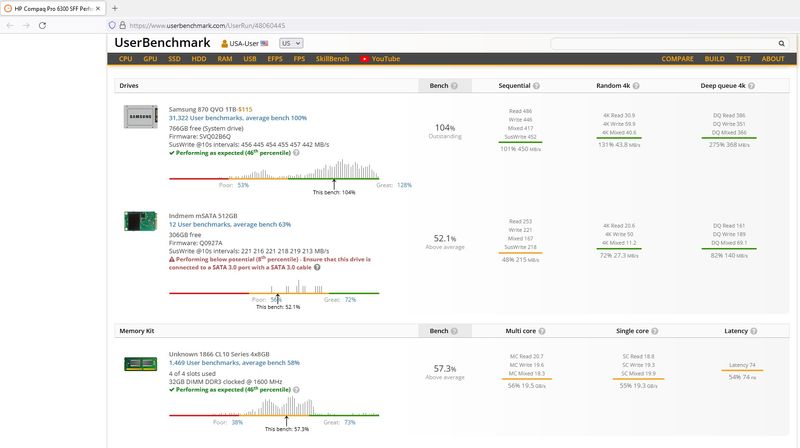This screenshot has width=800, height=448.
Task: Click the browser forward arrow
Action: (x=26, y=25)
